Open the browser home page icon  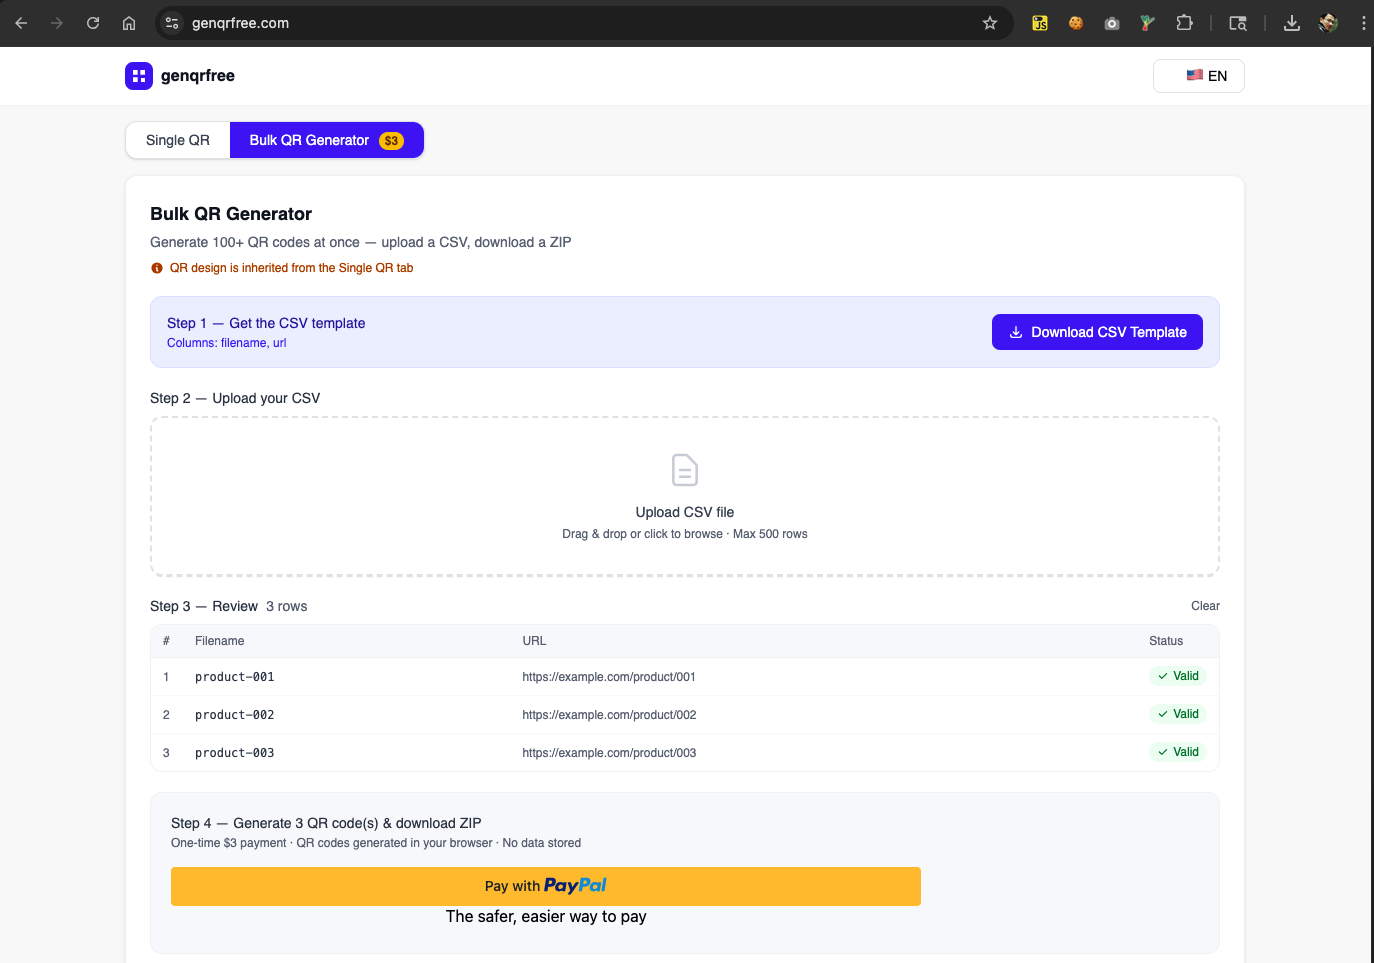[129, 23]
